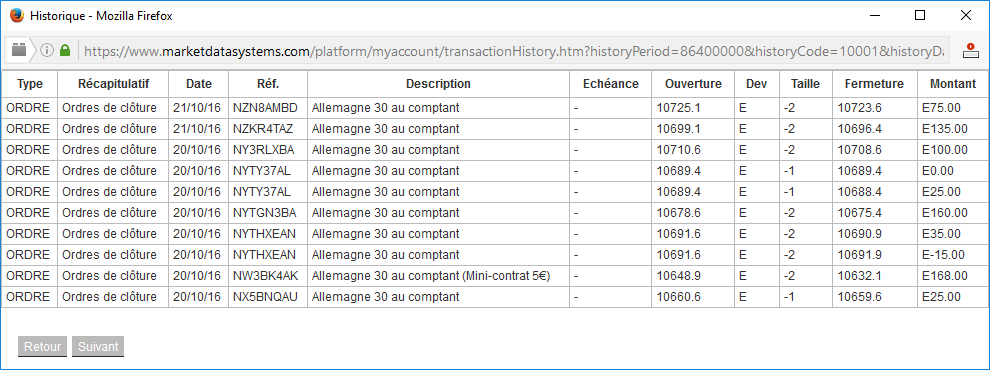Click the Suivant button
The width and height of the screenshot is (990, 370).
(98, 347)
